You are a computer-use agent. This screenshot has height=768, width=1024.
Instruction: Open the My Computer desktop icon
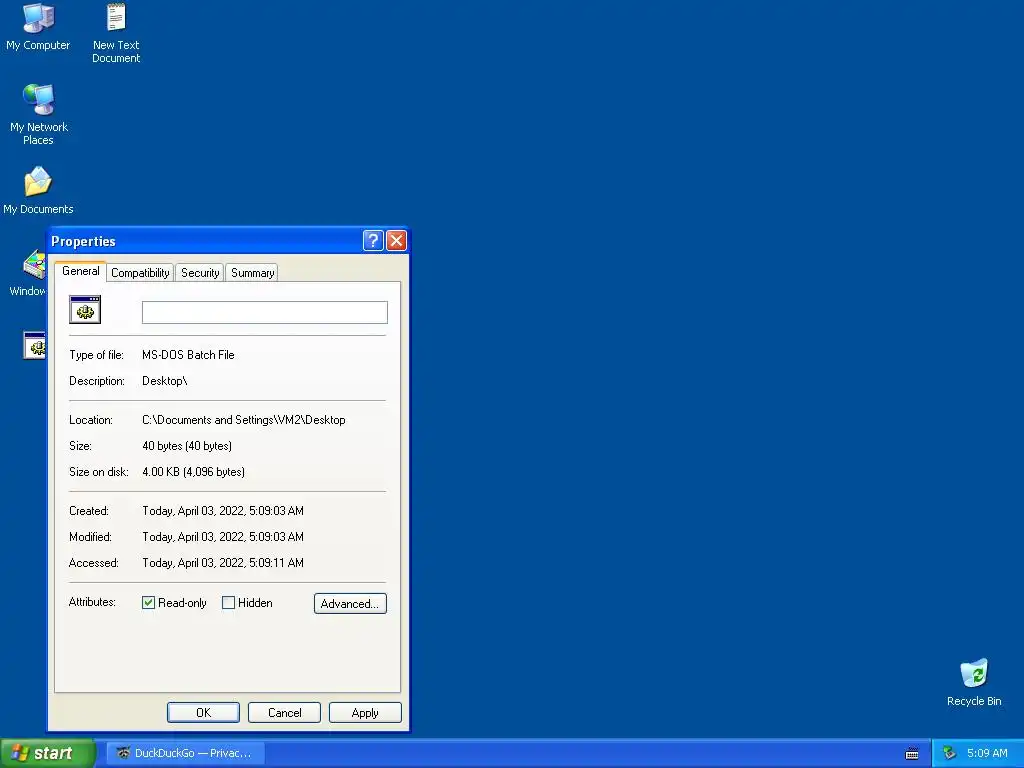click(38, 27)
